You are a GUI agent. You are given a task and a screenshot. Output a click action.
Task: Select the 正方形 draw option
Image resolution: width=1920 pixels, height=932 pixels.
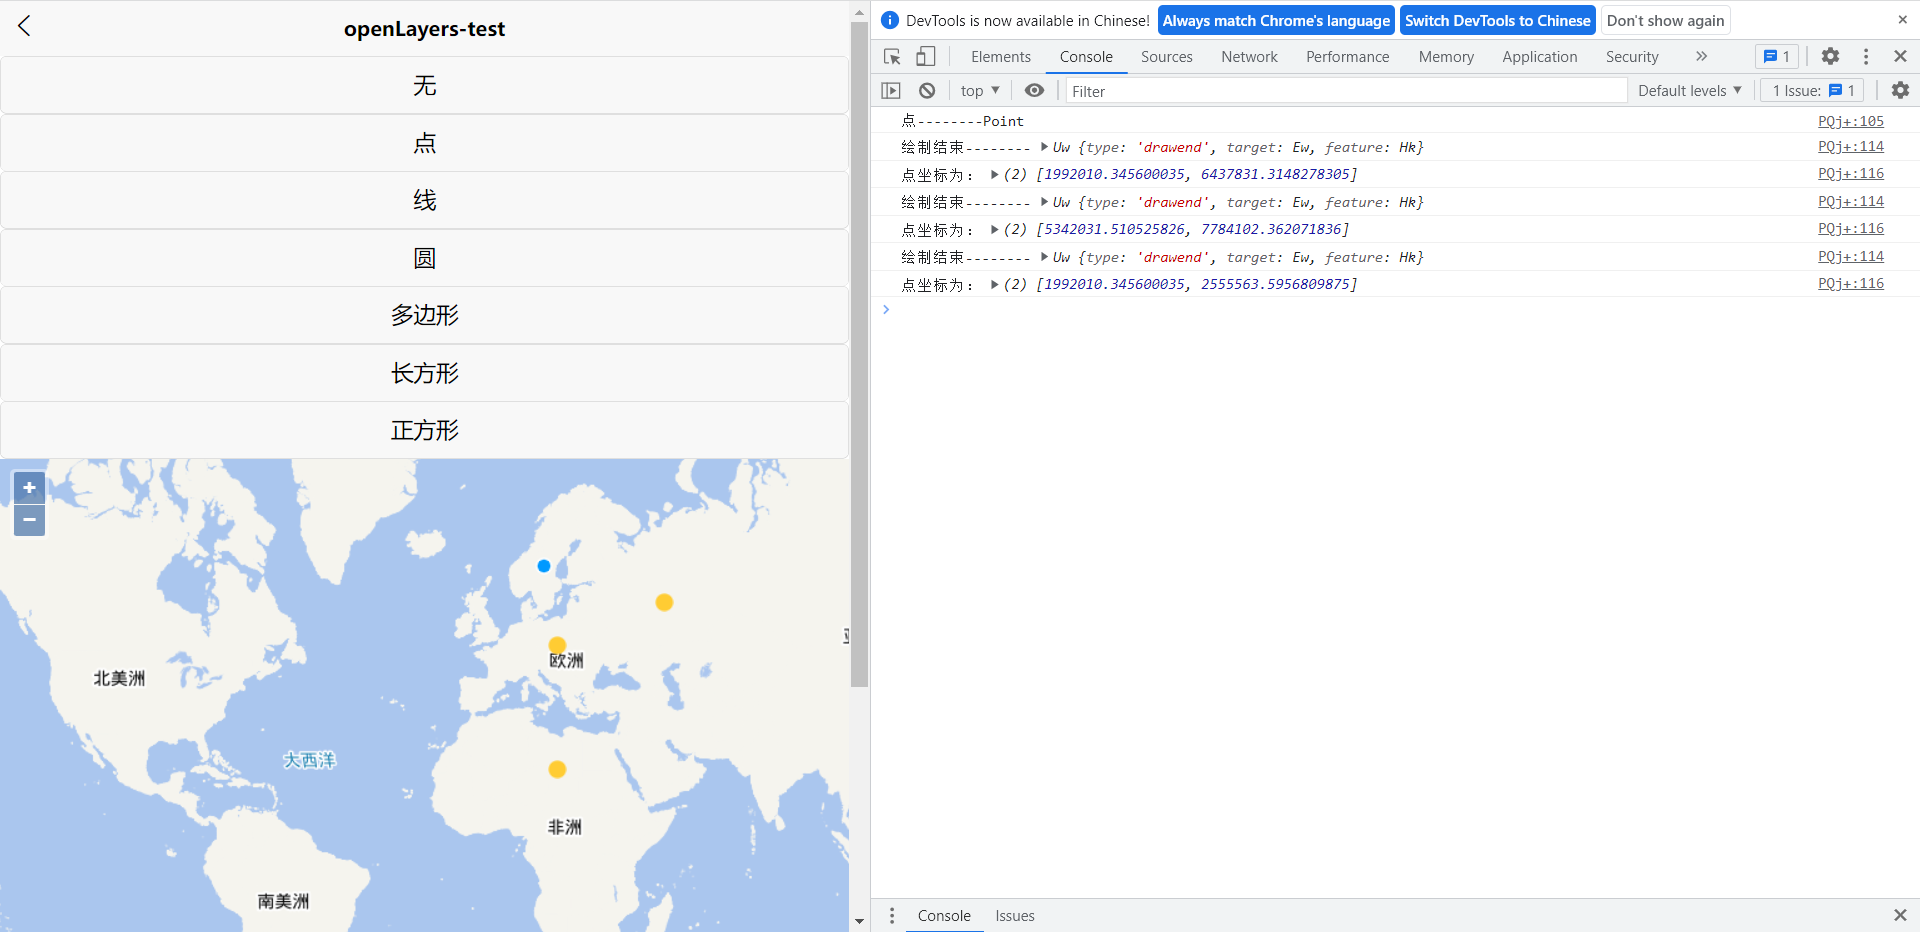(x=424, y=431)
